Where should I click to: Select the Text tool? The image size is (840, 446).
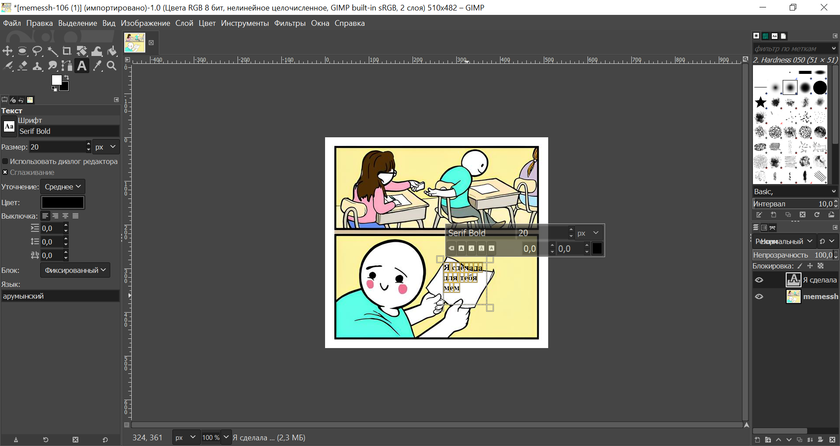[82, 66]
